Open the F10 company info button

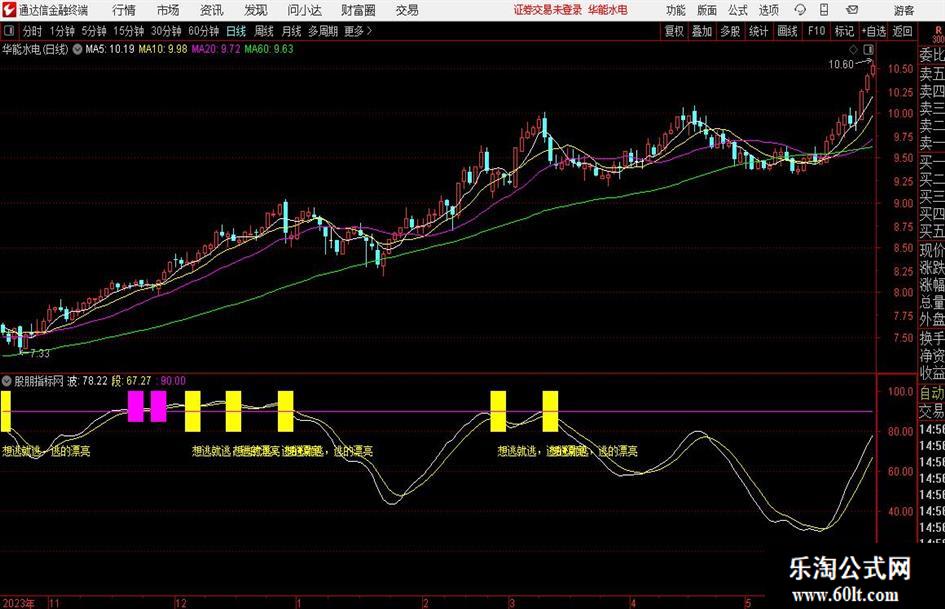pos(817,31)
